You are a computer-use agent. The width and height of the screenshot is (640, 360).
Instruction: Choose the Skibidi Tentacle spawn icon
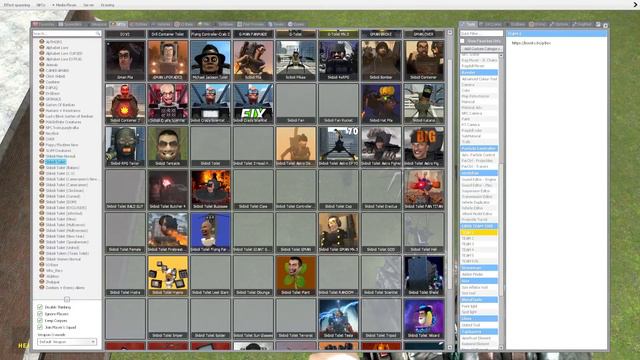pyautogui.click(x=168, y=147)
